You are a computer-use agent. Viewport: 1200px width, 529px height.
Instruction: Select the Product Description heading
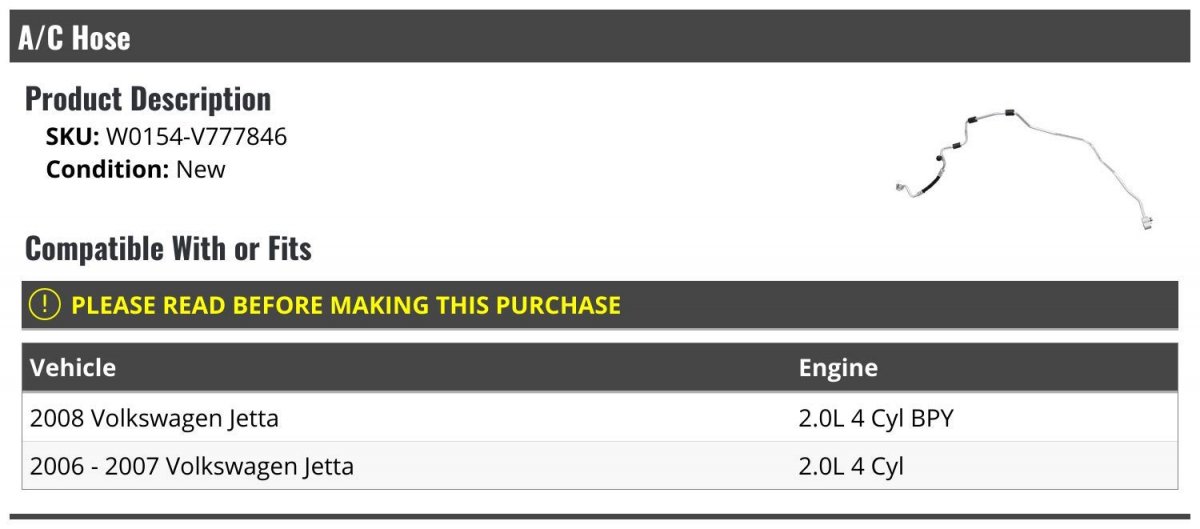coord(148,99)
